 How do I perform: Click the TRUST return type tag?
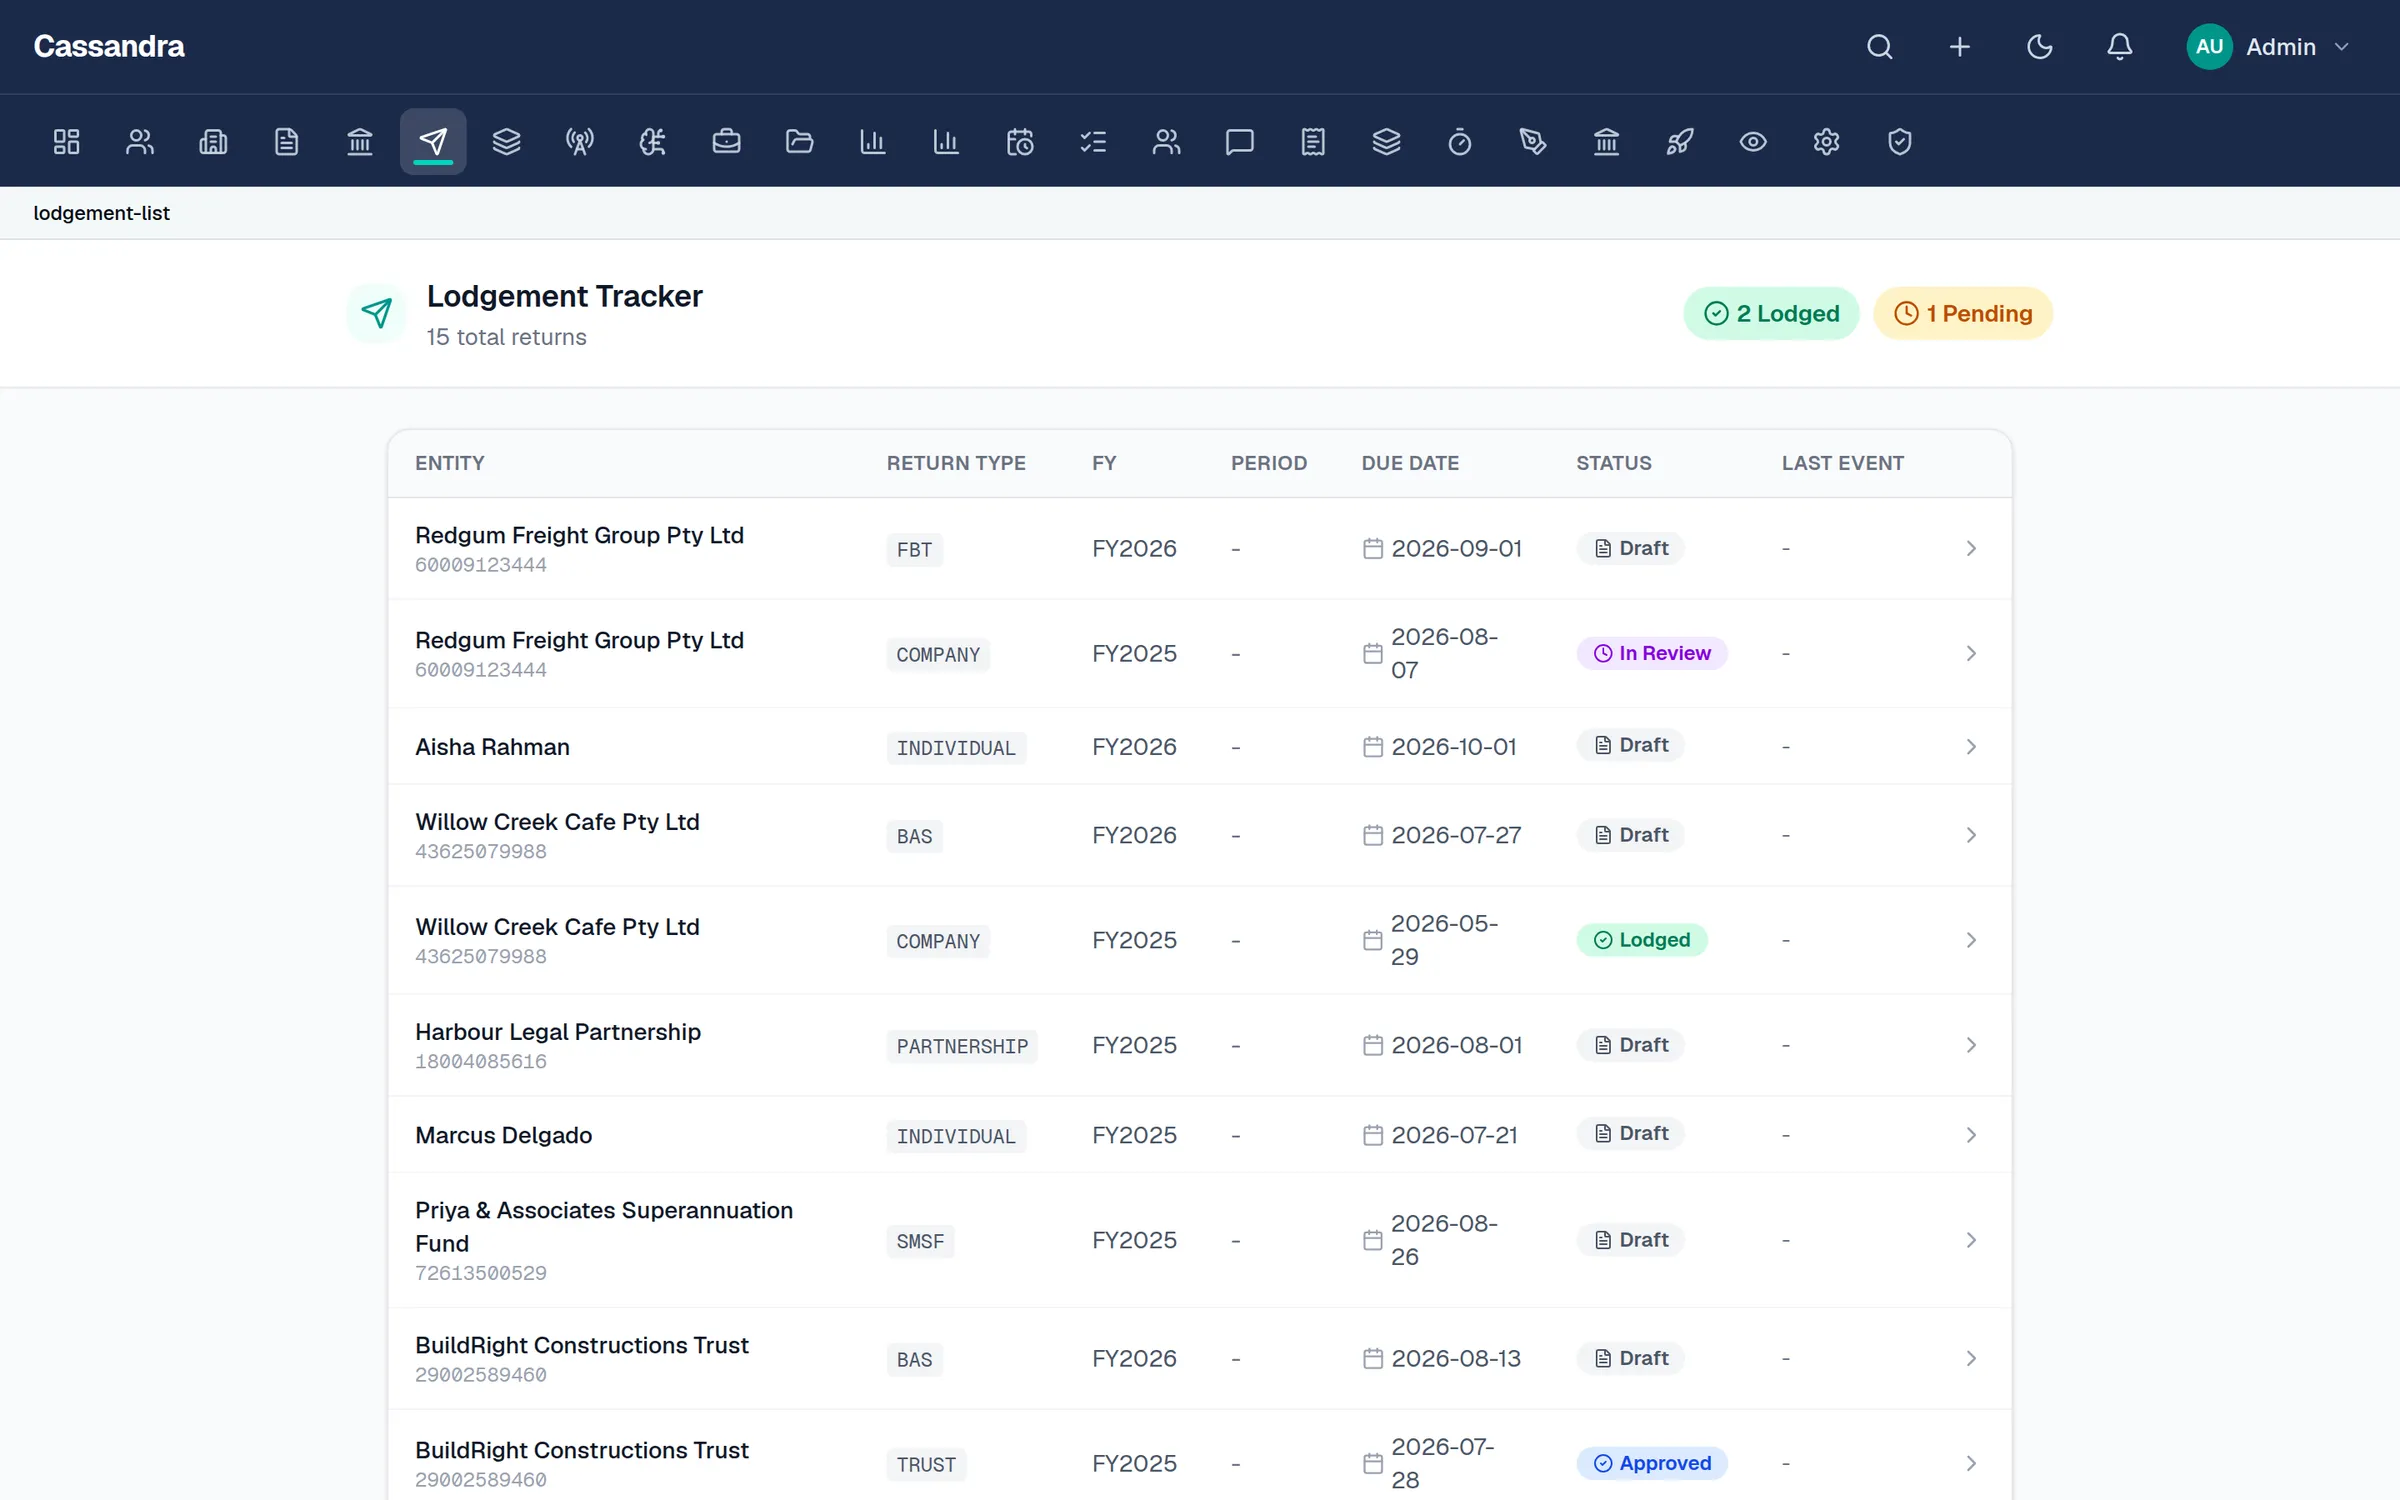(926, 1464)
